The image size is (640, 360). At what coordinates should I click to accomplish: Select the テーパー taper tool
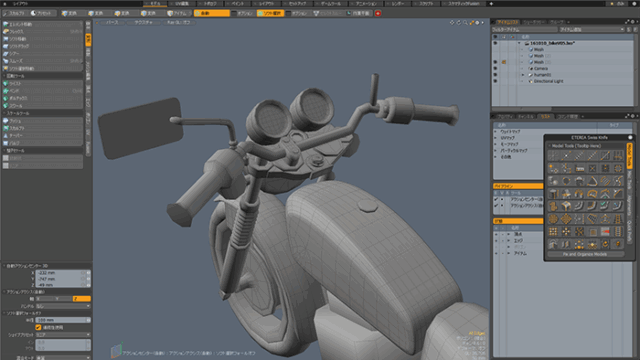pos(42,136)
